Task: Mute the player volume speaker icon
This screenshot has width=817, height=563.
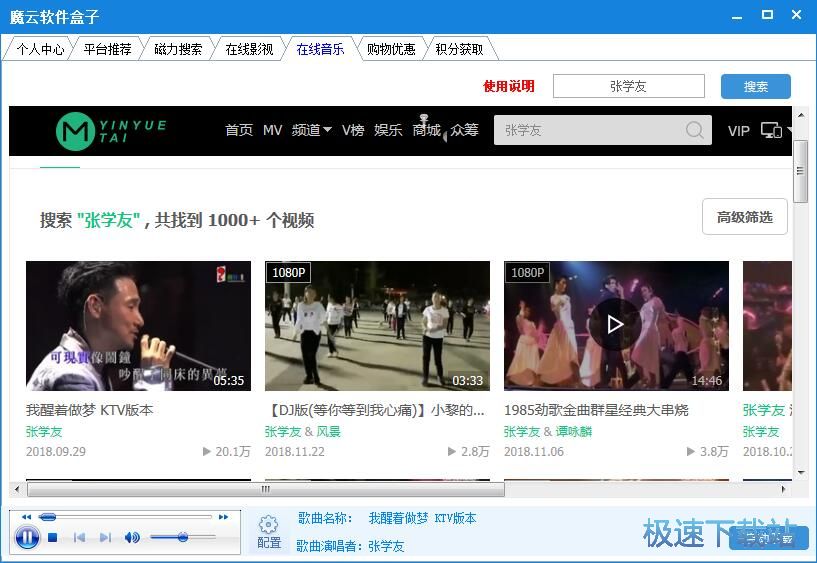Action: (132, 537)
